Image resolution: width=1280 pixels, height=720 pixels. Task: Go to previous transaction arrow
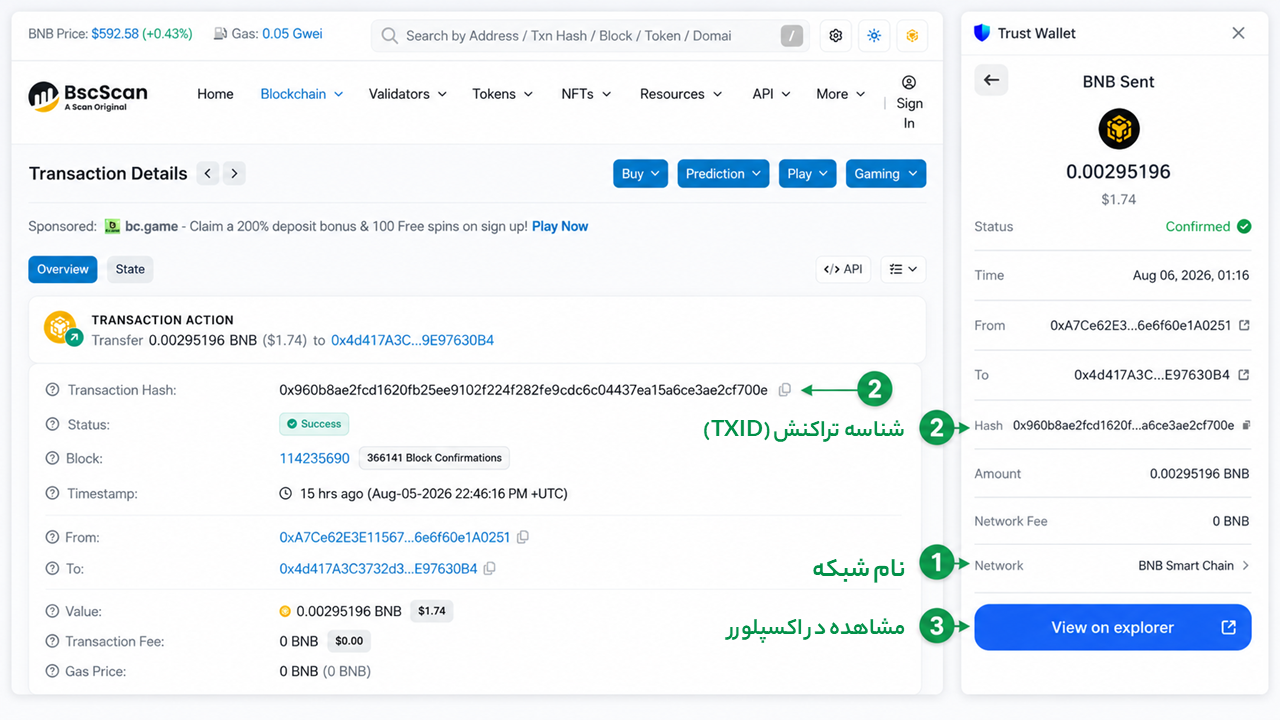pyautogui.click(x=208, y=173)
